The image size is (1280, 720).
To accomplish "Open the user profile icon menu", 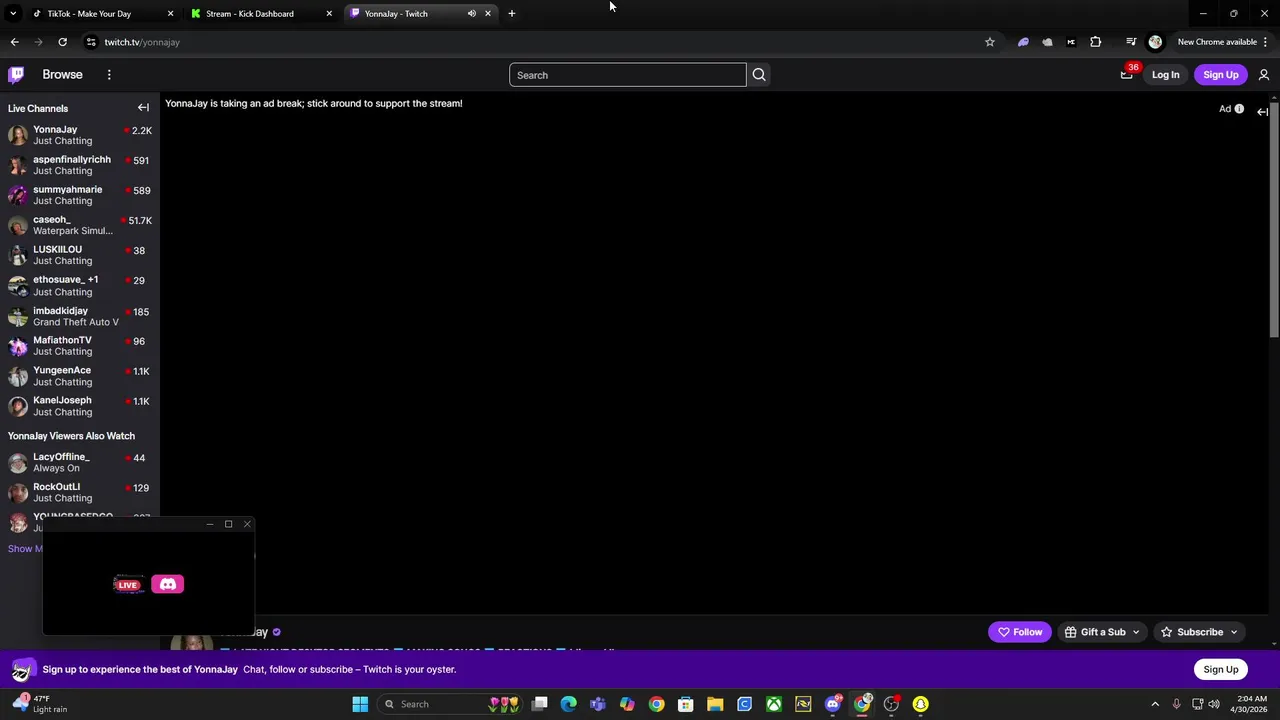I will [x=1264, y=75].
